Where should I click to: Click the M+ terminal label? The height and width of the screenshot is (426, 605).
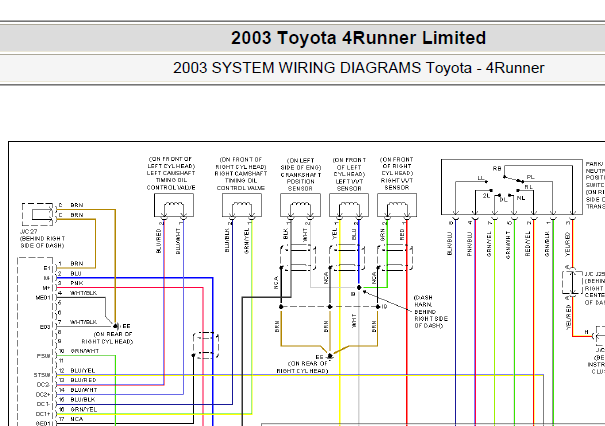46,288
